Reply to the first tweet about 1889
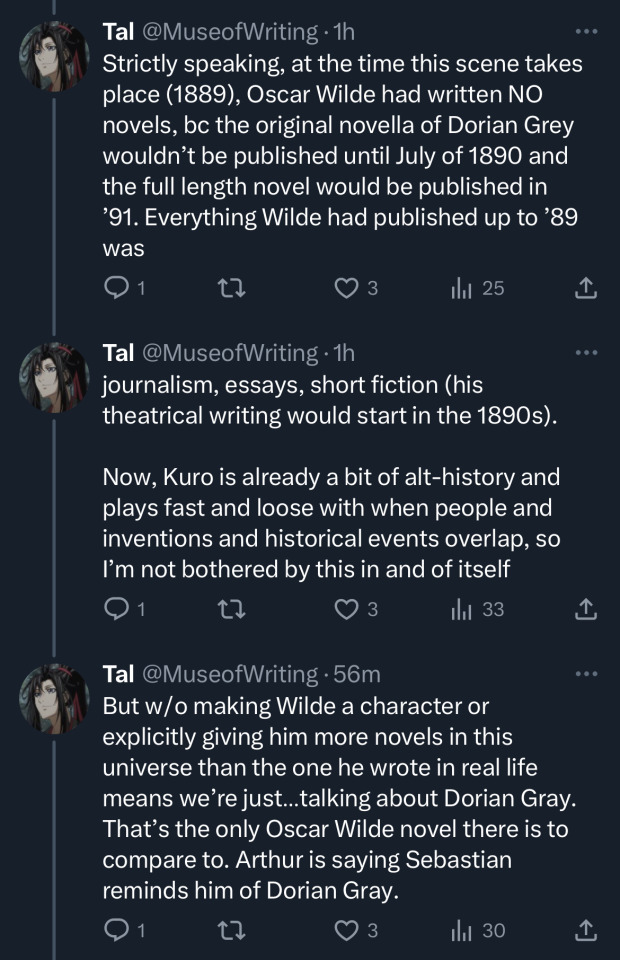Screen dimensions: 620x960 click(x=117, y=289)
